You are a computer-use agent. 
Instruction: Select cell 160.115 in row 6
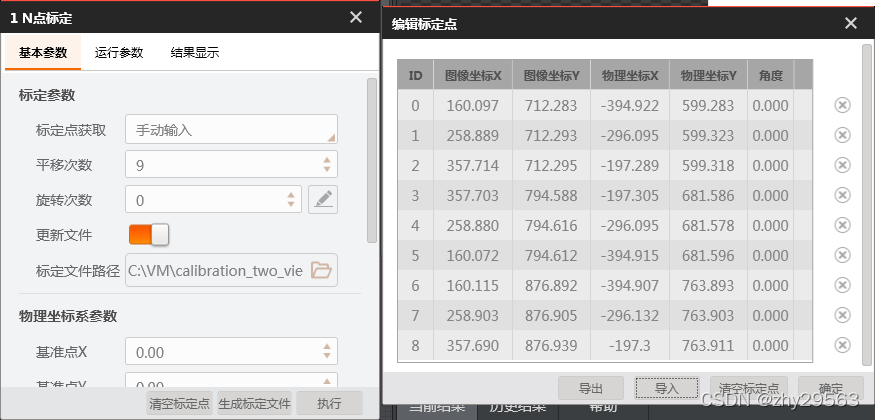[473, 286]
